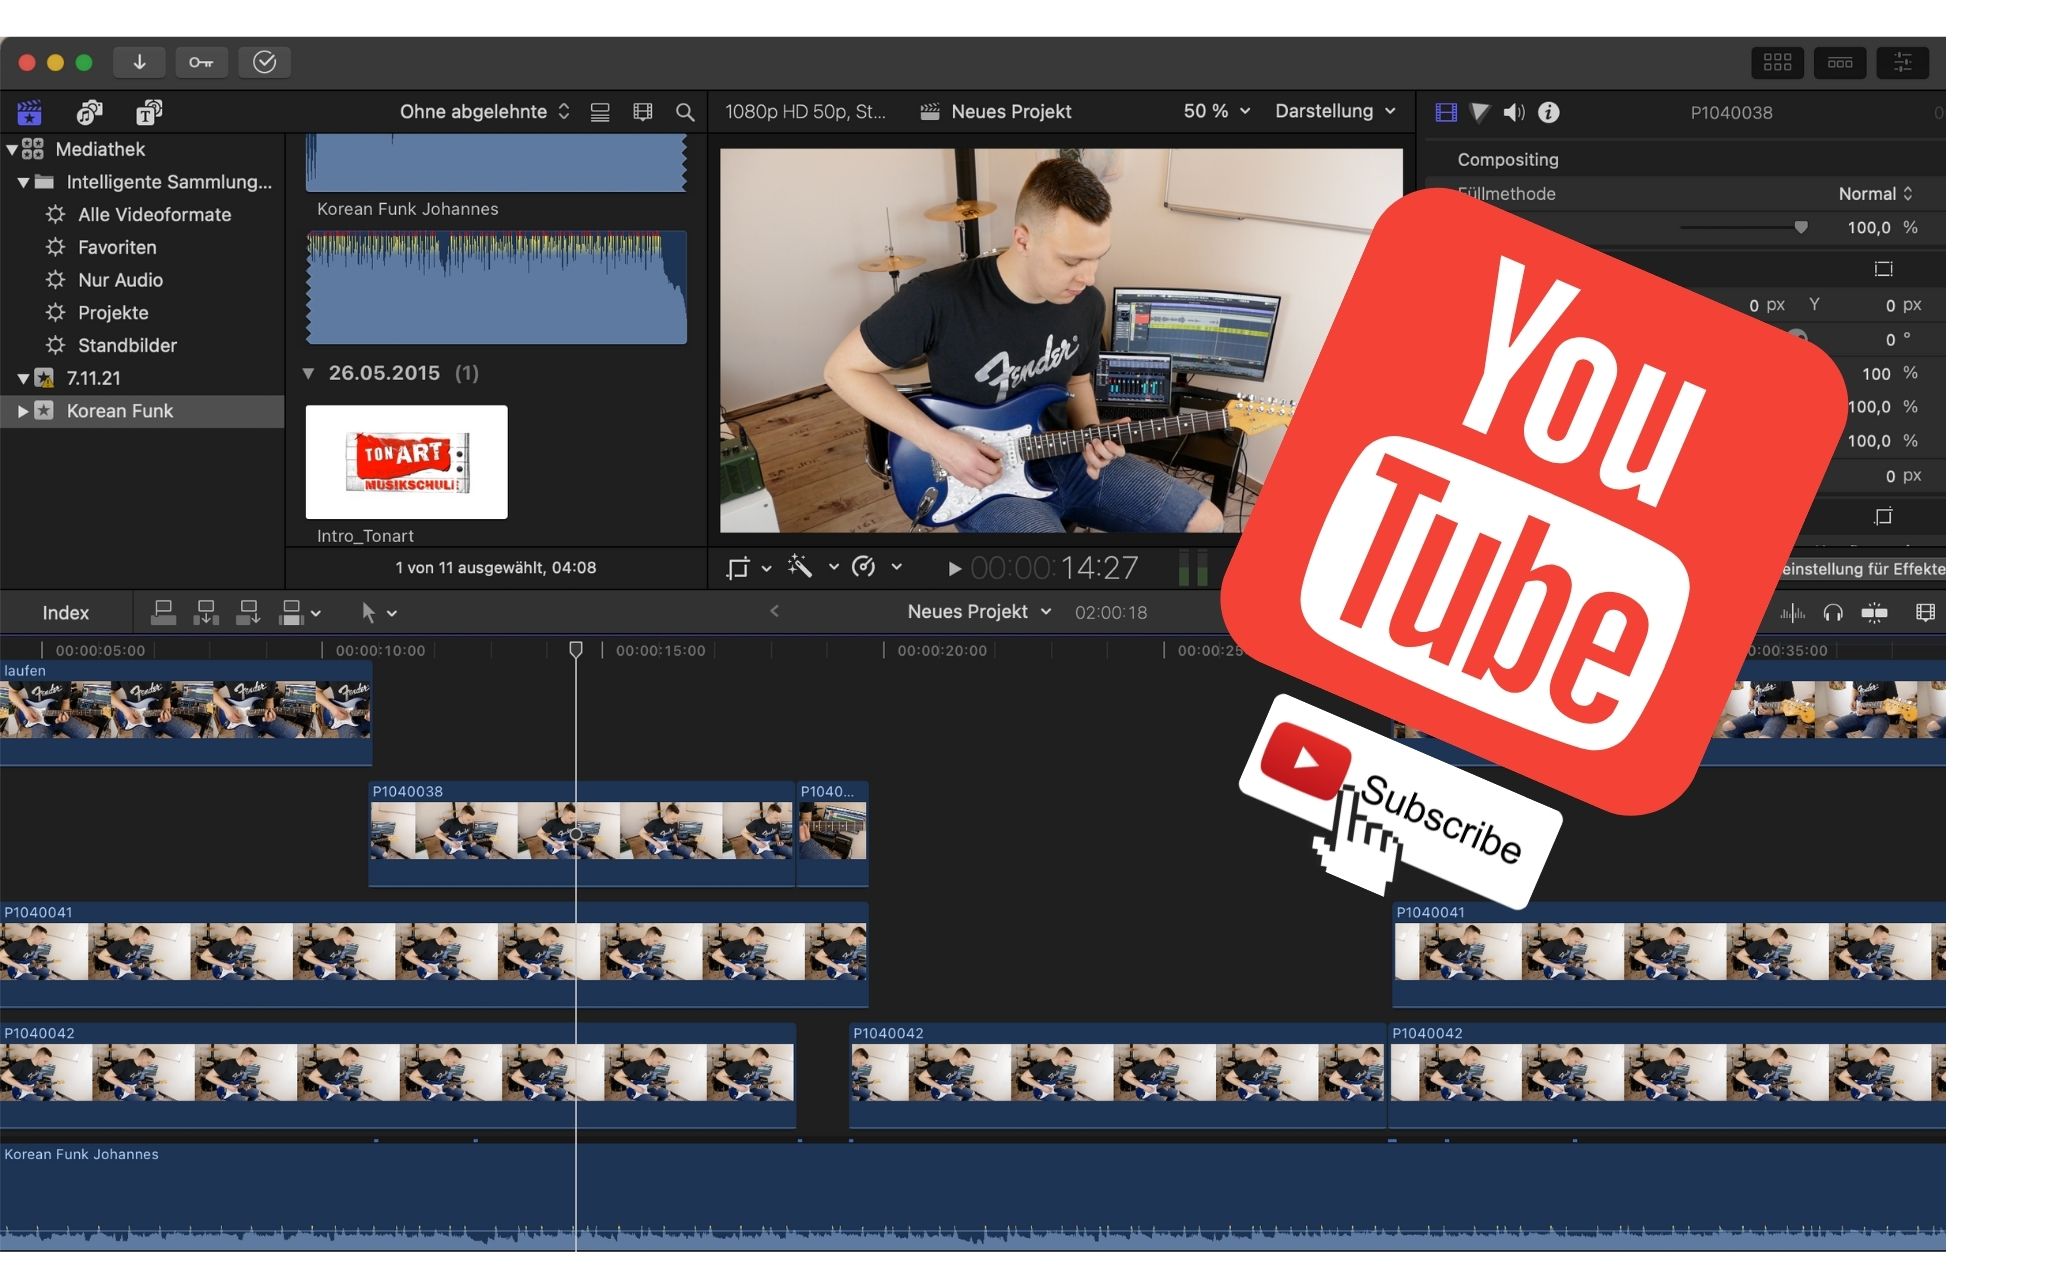Expand the Korean Funk event

coord(23,411)
